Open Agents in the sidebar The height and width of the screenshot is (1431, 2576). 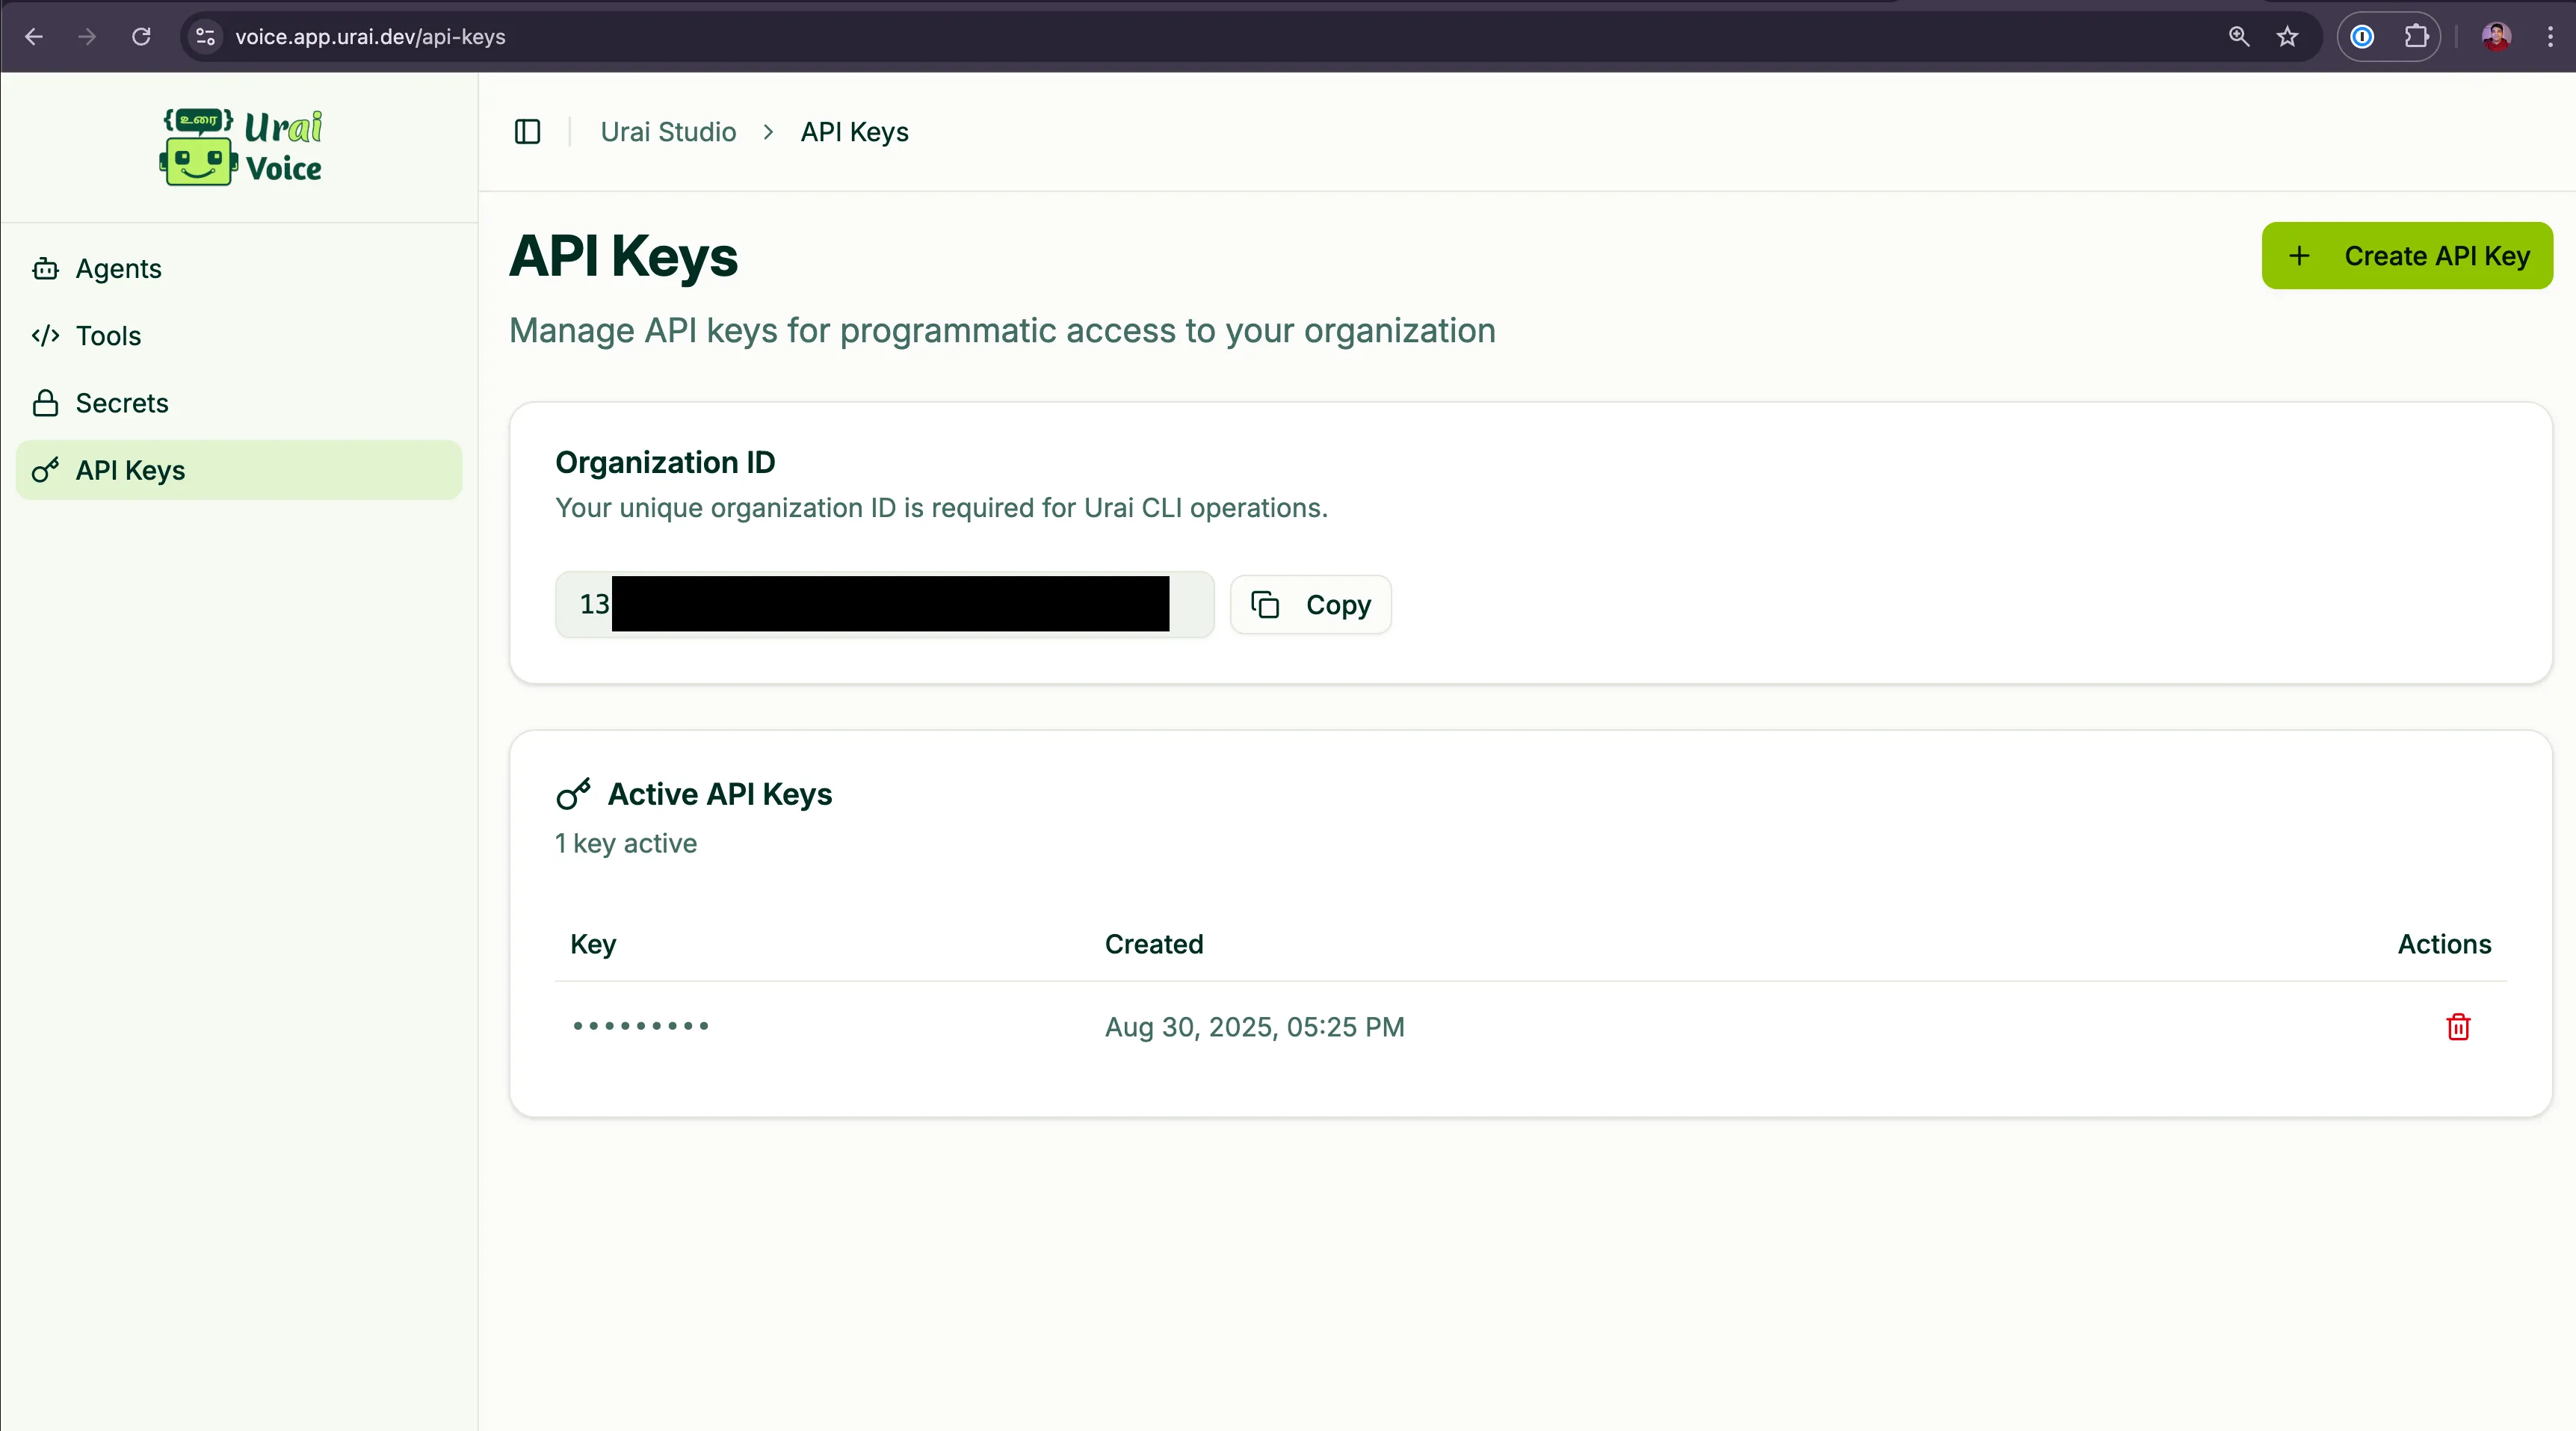(x=238, y=268)
